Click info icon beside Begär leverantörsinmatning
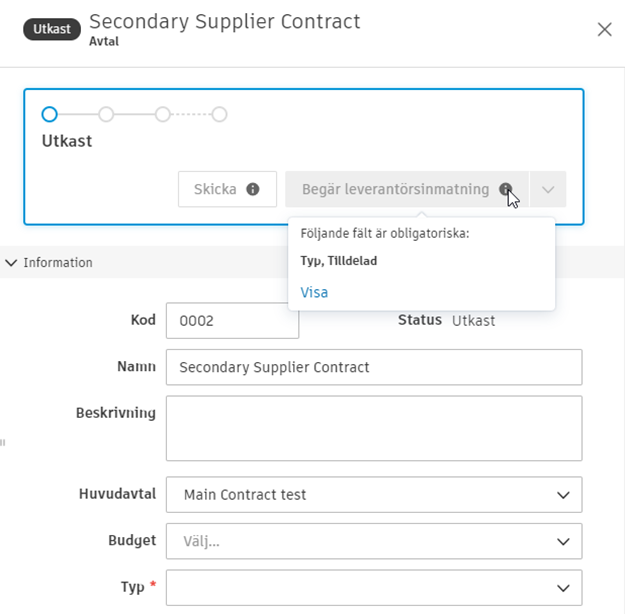Screen dimensions: 625x614 [506, 189]
